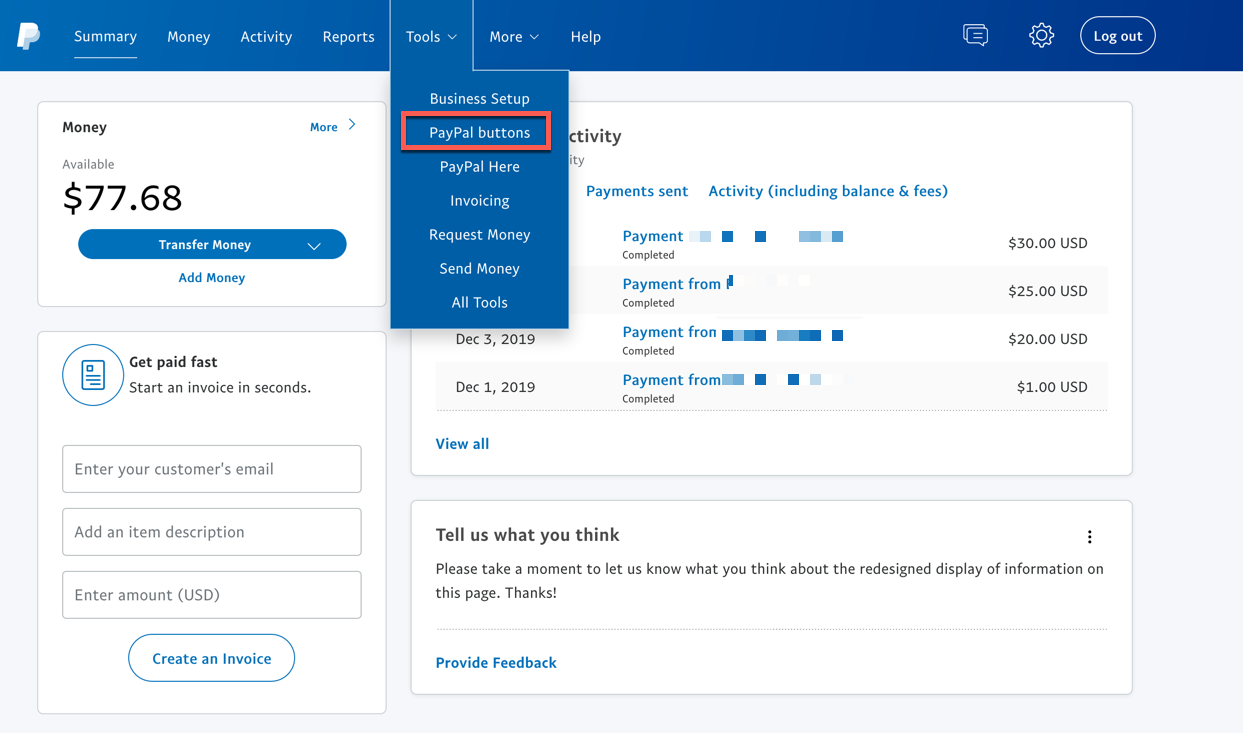Select PayPal buttons from the Tools menu
1243x733 pixels.
click(x=479, y=131)
